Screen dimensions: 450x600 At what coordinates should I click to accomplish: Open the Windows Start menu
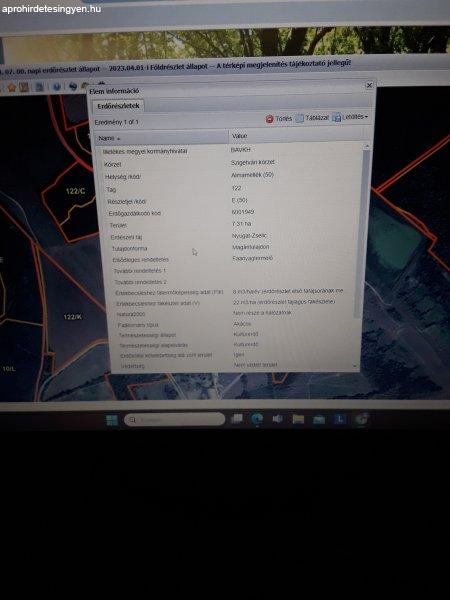(x=112, y=420)
